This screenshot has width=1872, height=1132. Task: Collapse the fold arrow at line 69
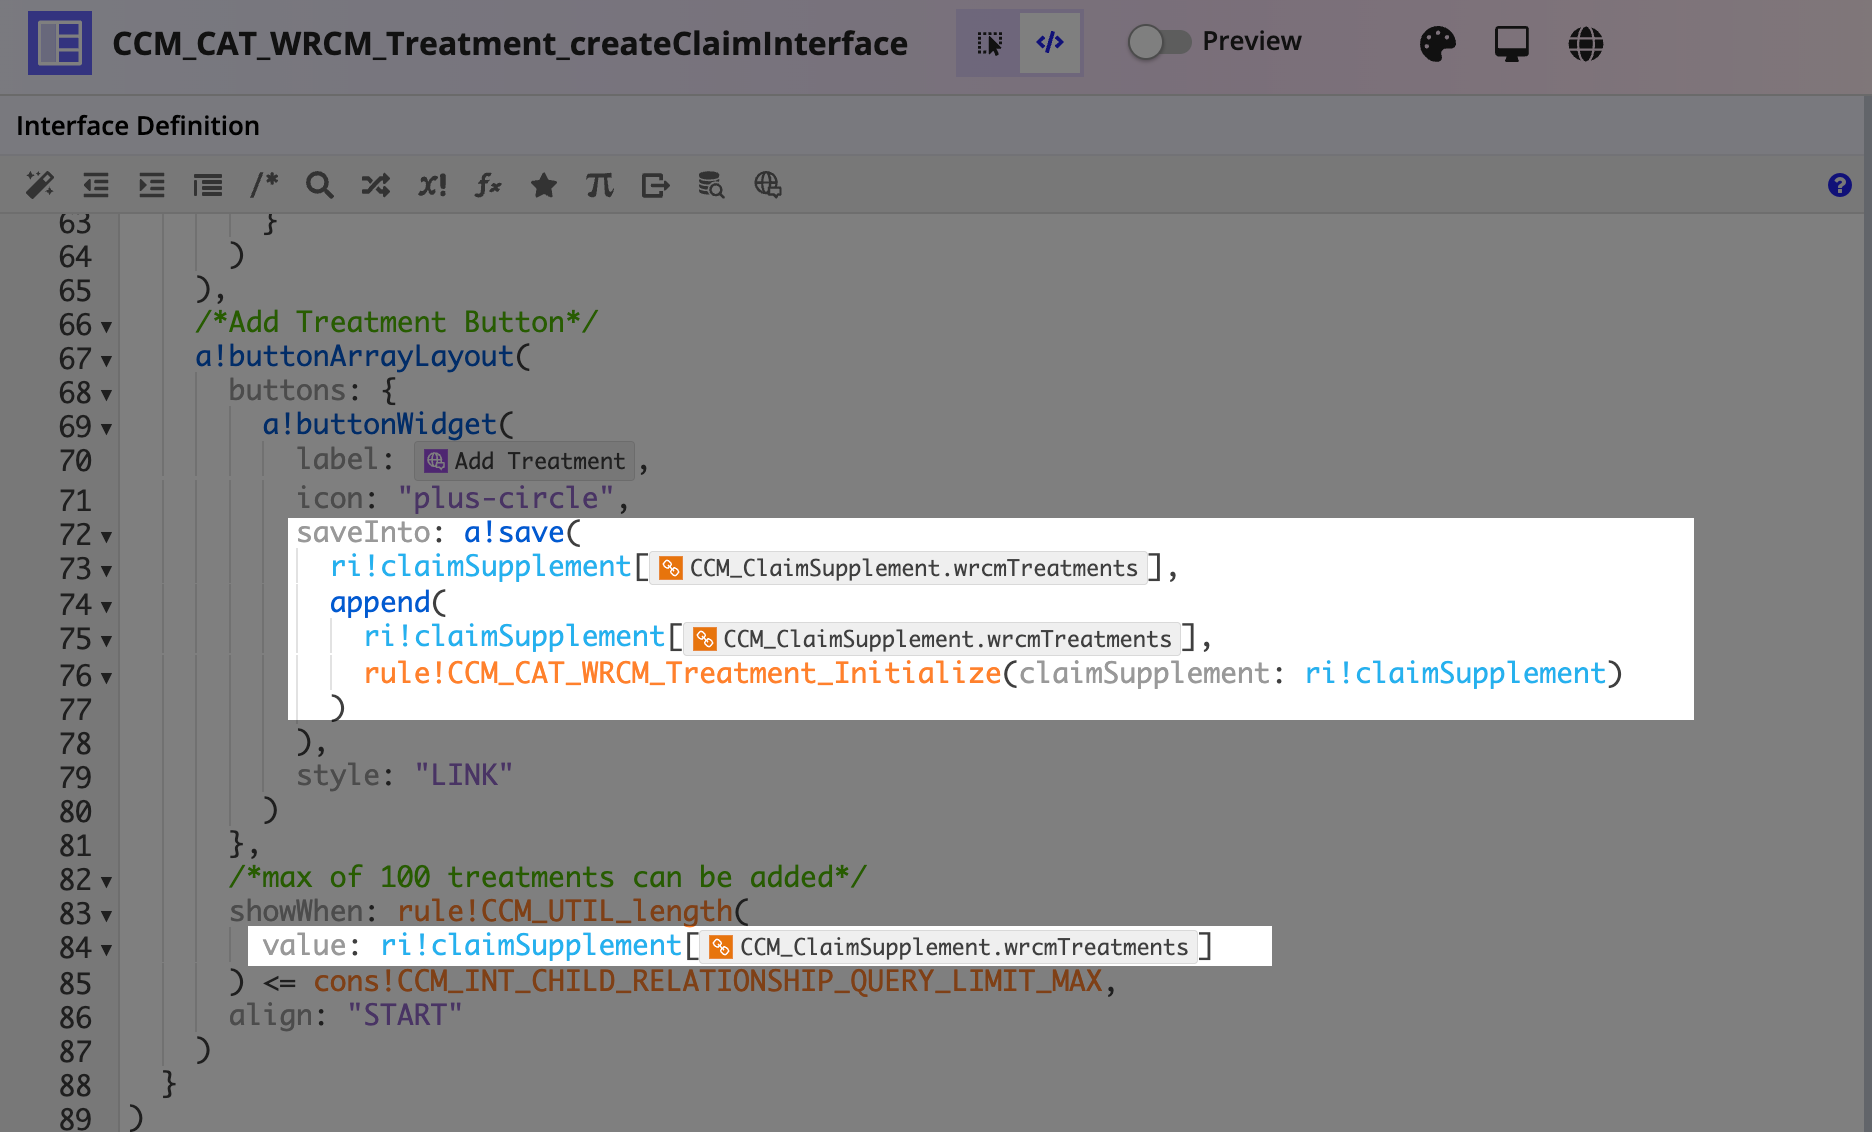[106, 429]
